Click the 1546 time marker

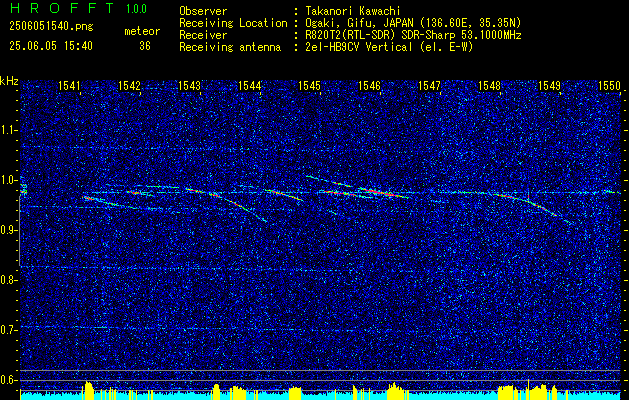tap(369, 85)
